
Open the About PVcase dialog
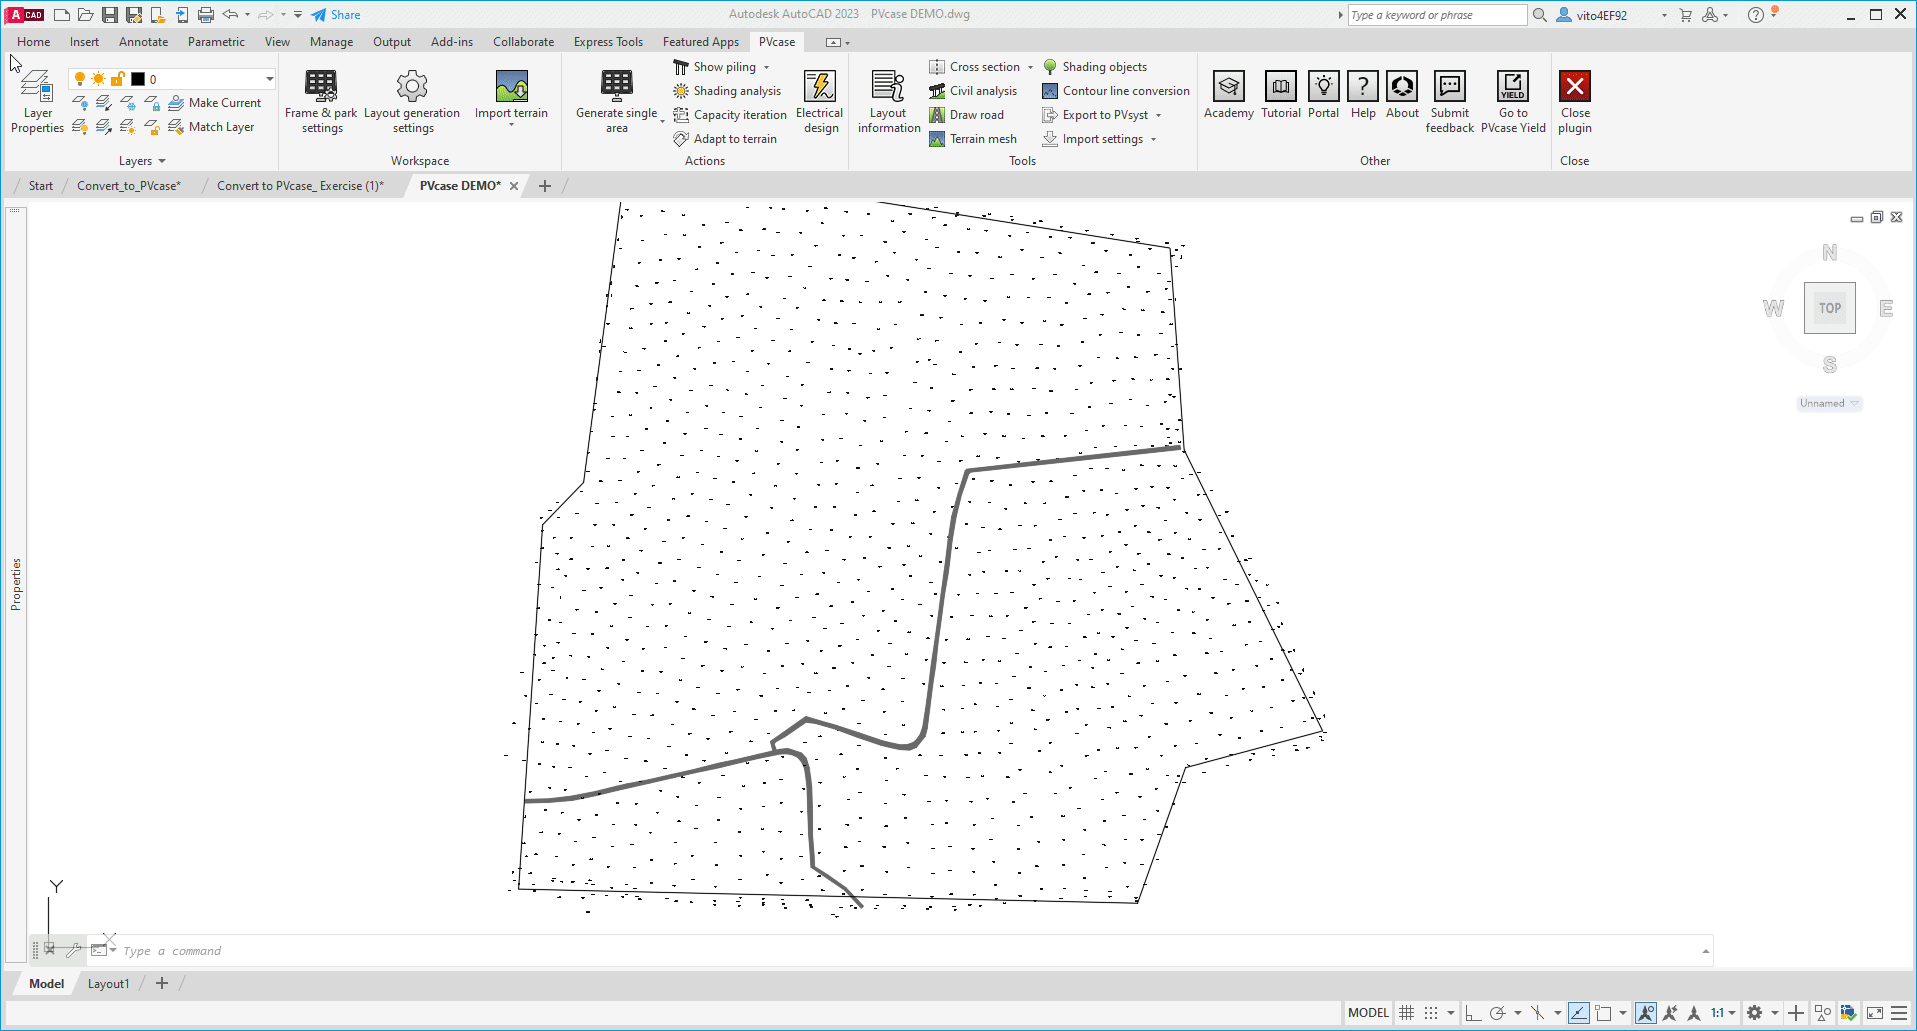[1402, 95]
